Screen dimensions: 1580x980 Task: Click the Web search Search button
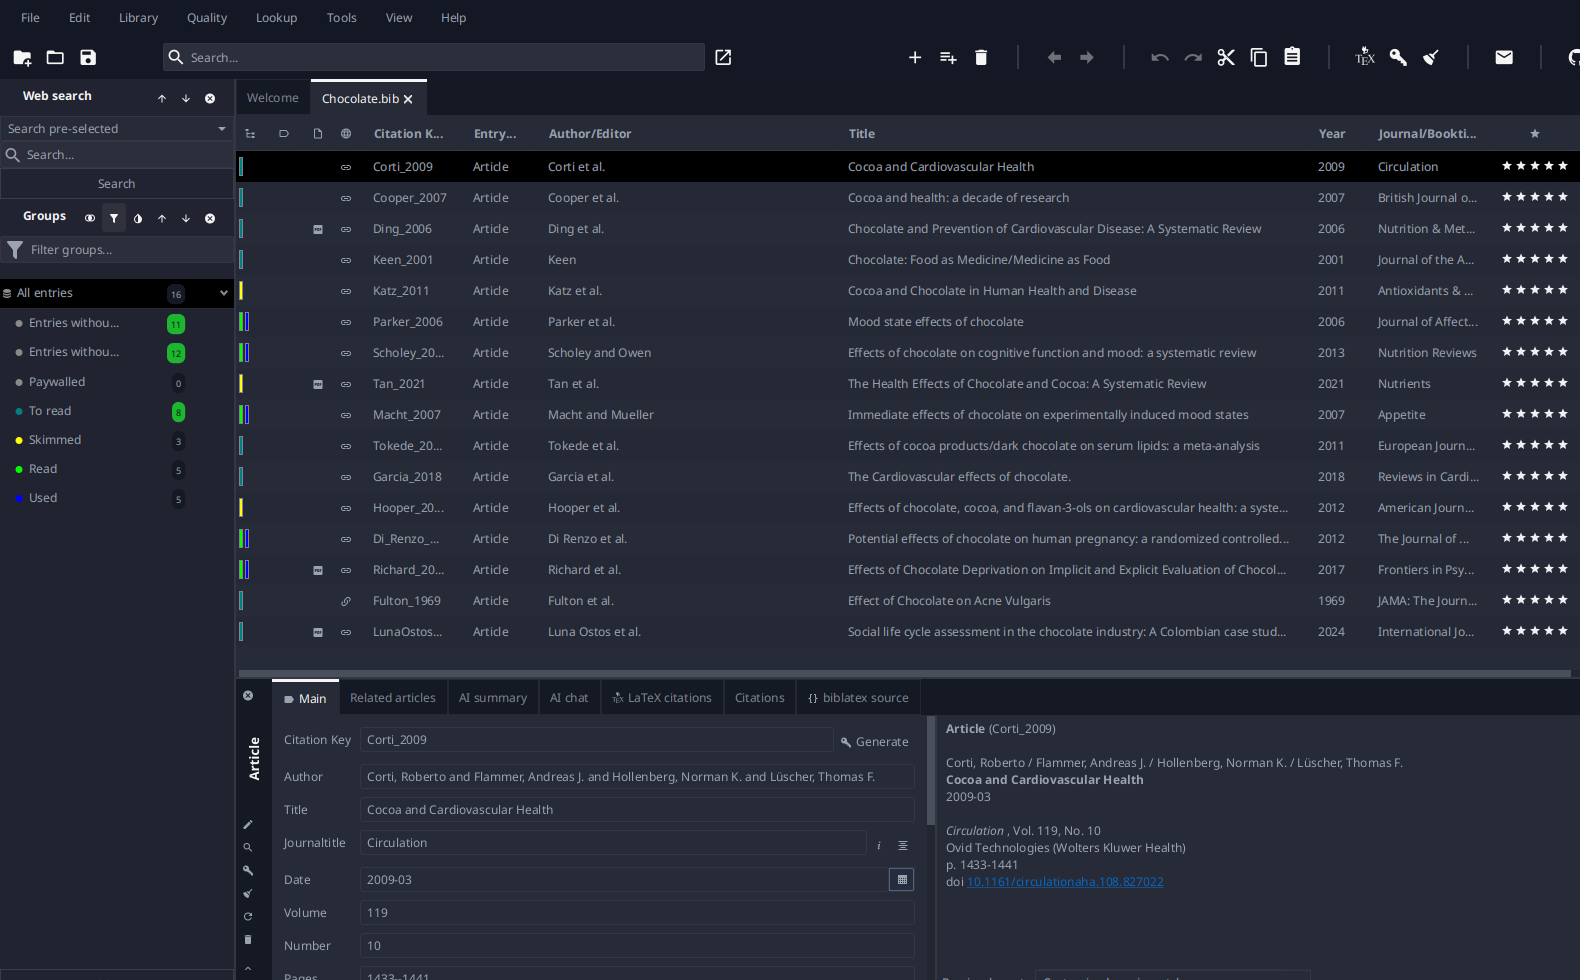pyautogui.click(x=117, y=184)
